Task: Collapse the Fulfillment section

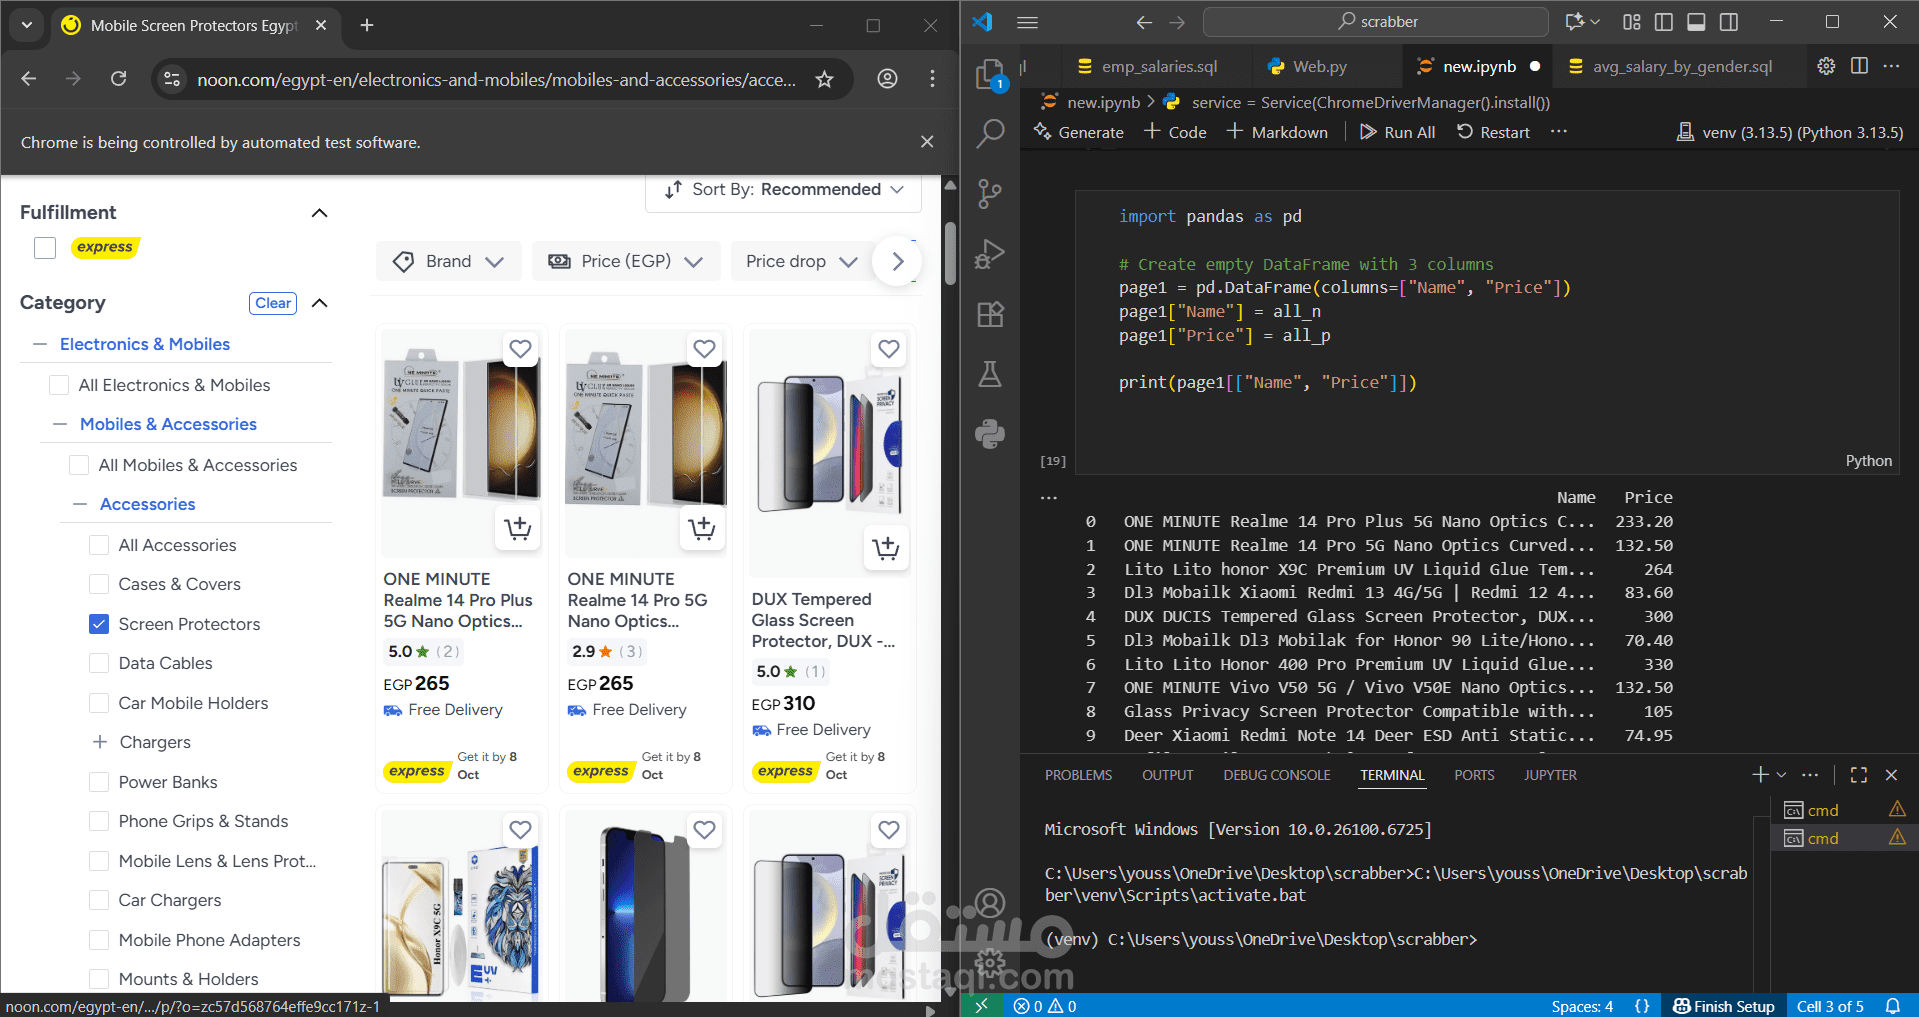Action: click(x=320, y=213)
